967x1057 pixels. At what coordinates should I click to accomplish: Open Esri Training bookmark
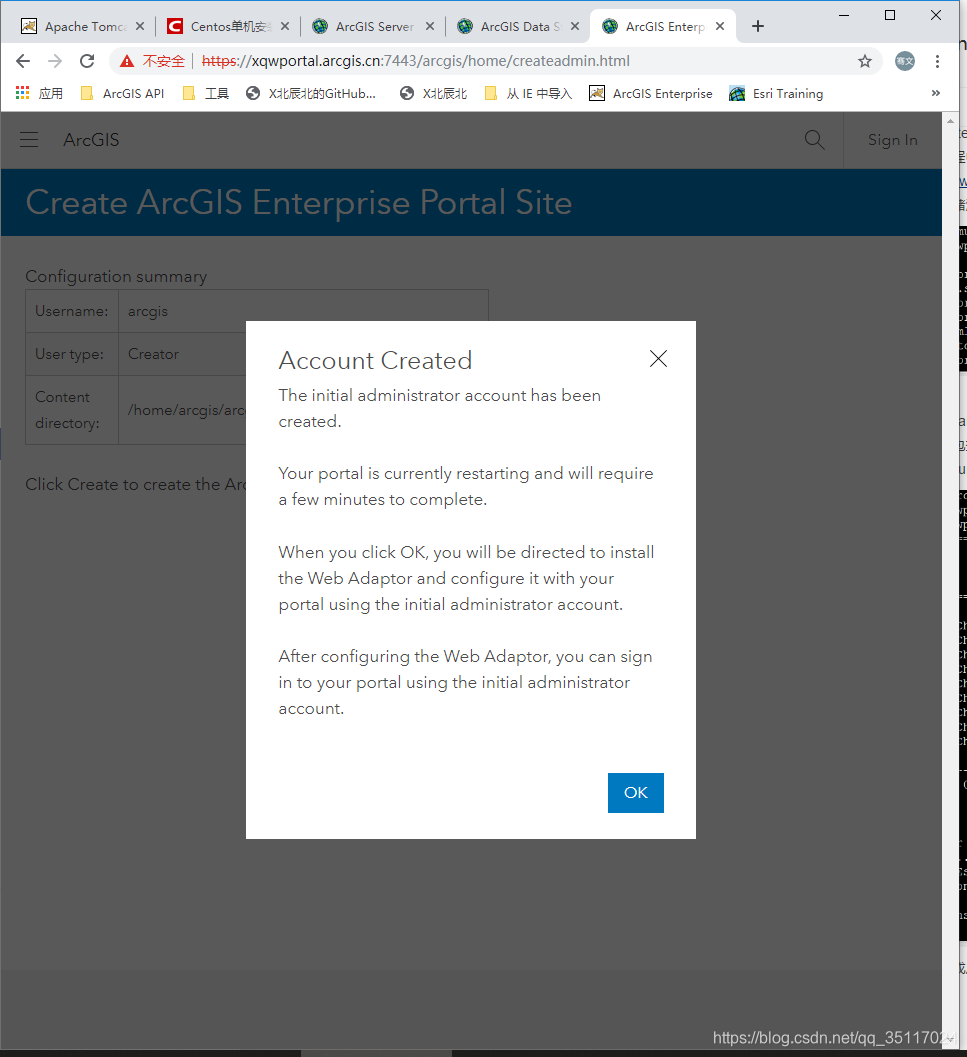[776, 93]
